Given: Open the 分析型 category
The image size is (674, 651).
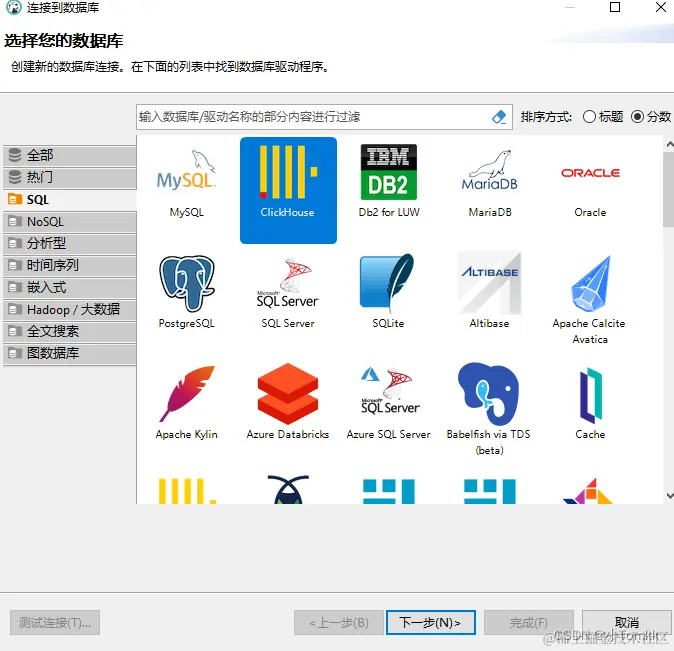Looking at the screenshot, I should 70,243.
